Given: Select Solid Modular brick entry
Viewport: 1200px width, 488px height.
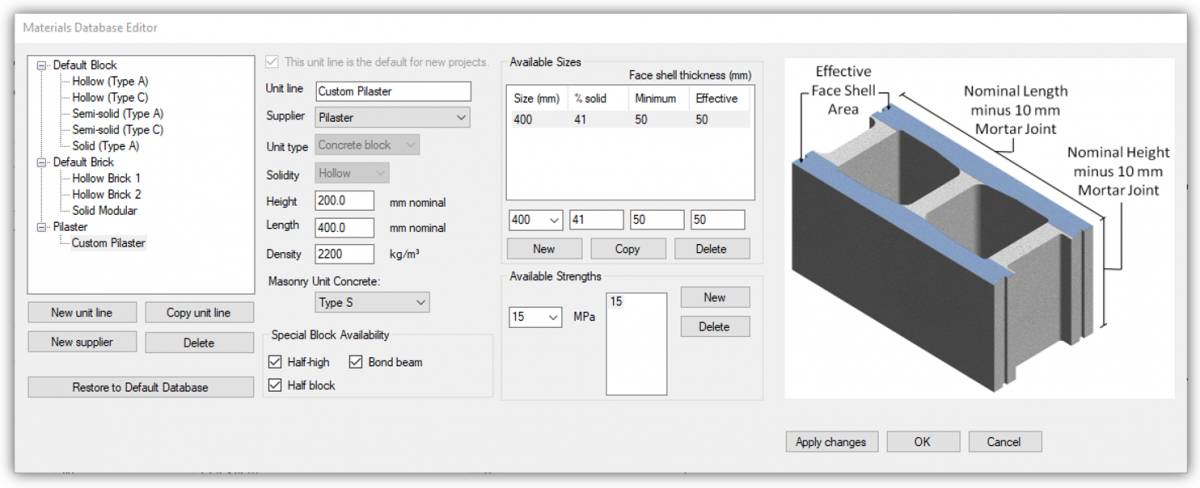Looking at the screenshot, I should [104, 211].
